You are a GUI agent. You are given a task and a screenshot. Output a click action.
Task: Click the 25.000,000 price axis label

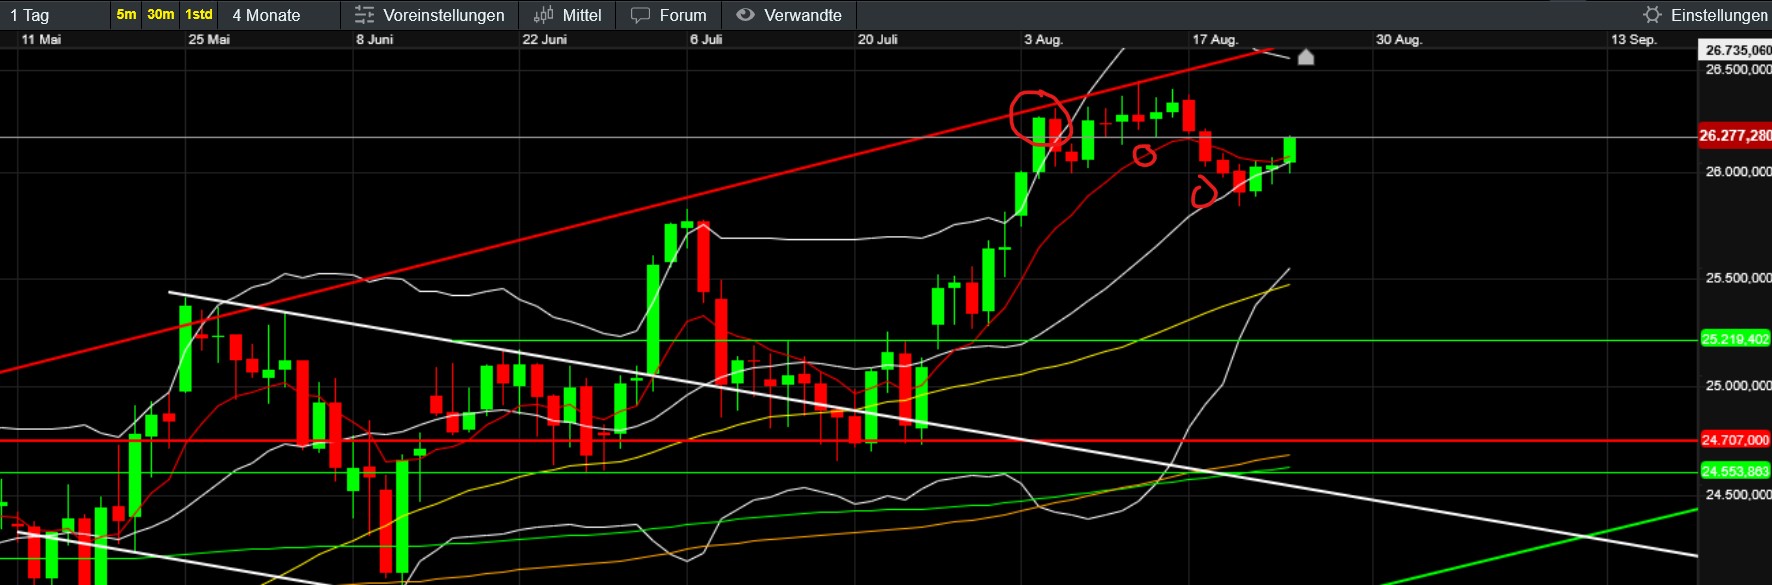point(1738,386)
